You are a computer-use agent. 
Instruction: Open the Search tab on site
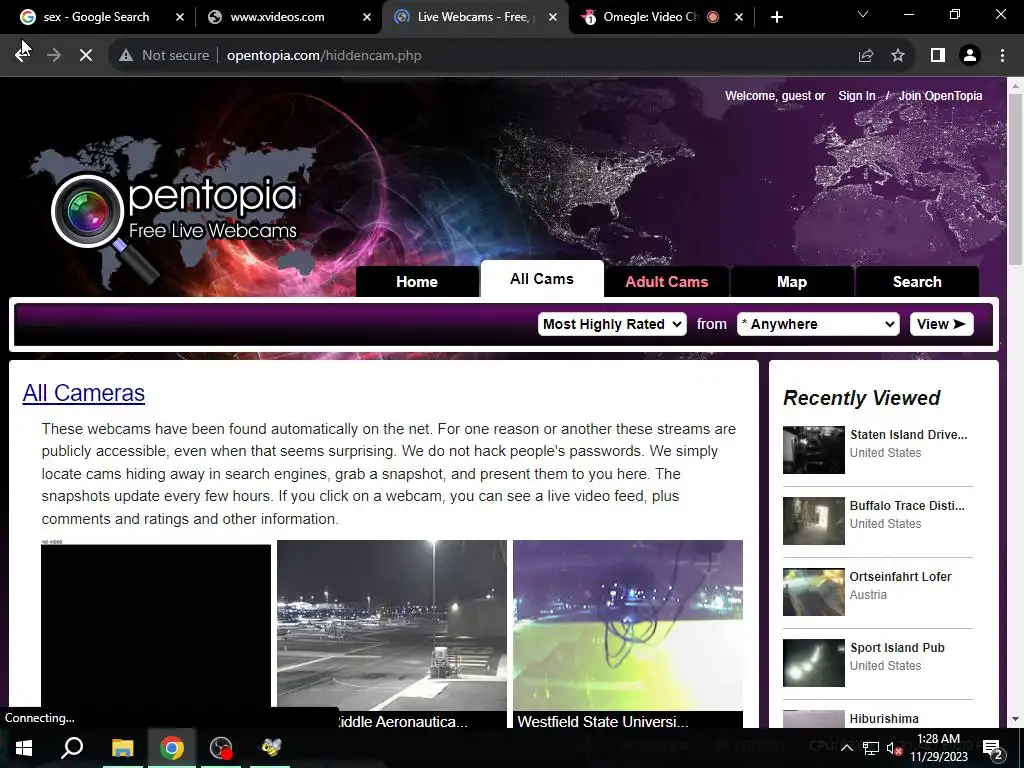pos(917,281)
